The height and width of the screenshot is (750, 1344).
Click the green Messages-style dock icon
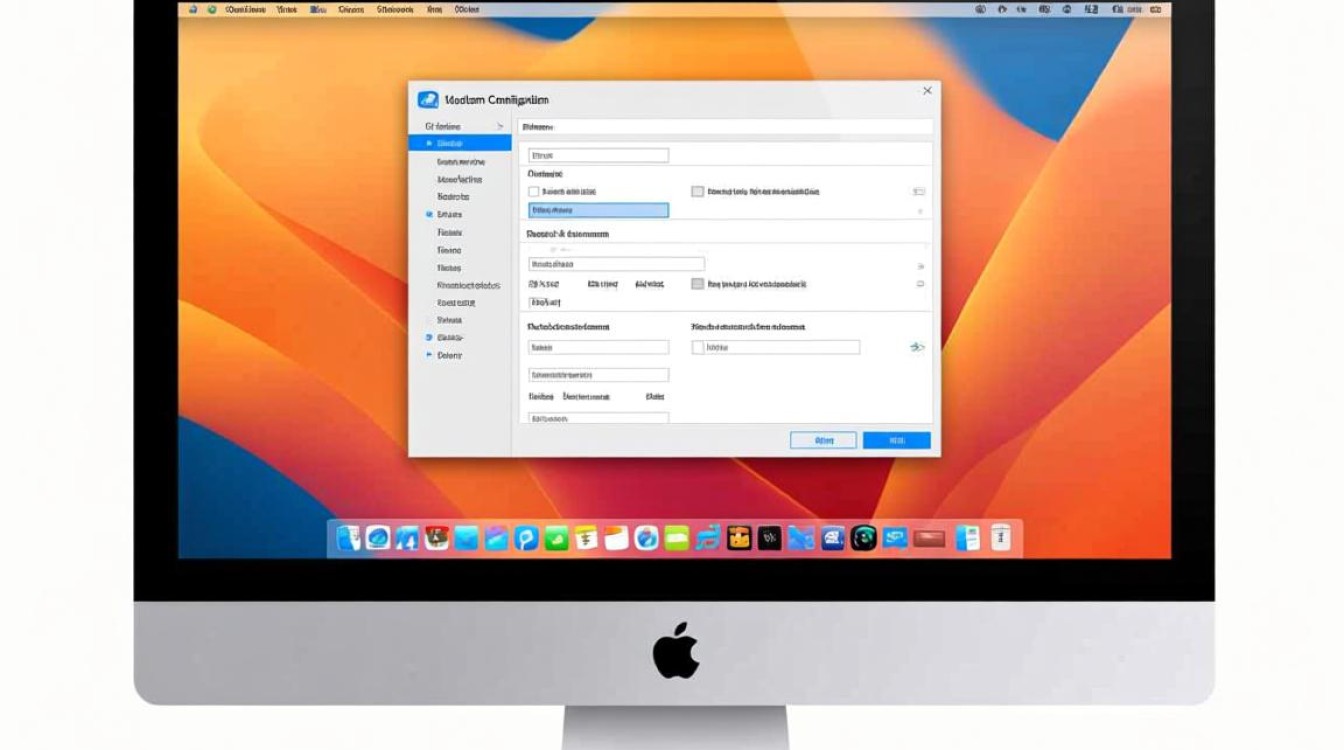point(556,539)
